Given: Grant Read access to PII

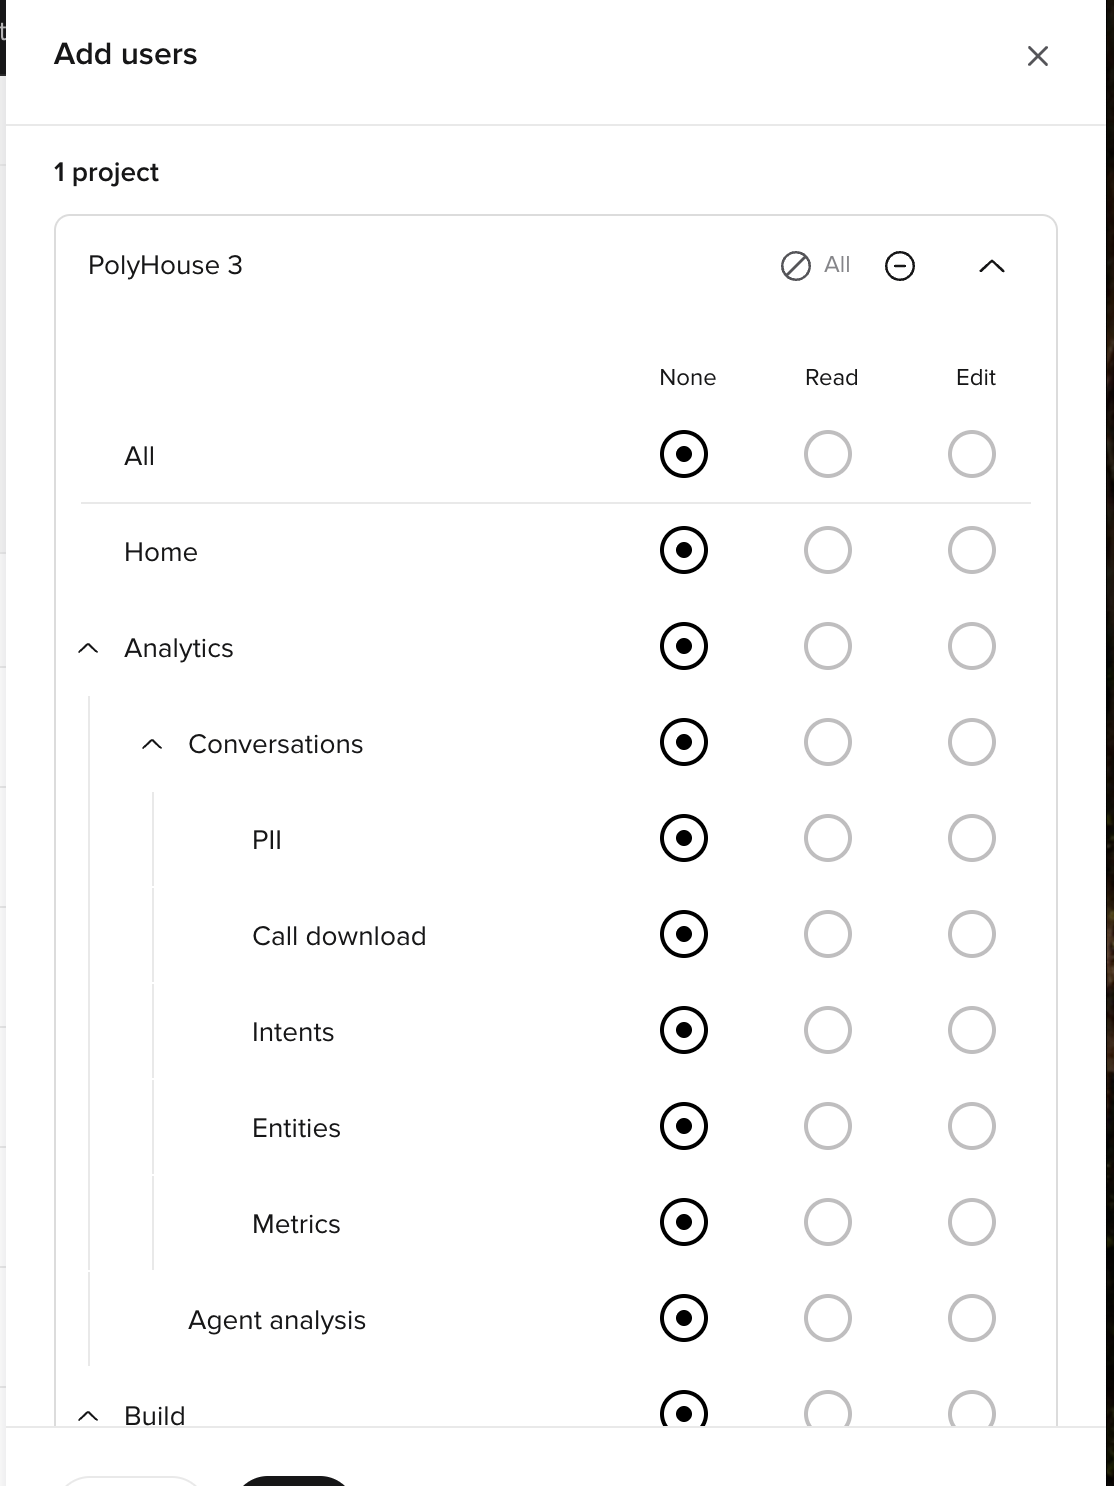Looking at the screenshot, I should tap(828, 837).
